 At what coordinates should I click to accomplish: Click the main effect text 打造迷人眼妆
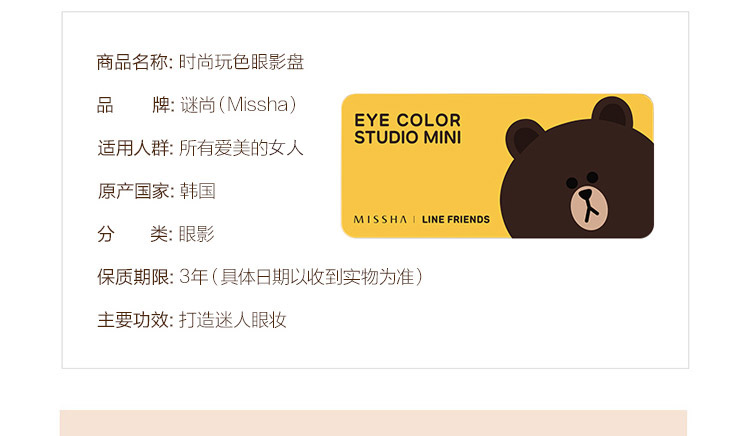pyautogui.click(x=232, y=320)
